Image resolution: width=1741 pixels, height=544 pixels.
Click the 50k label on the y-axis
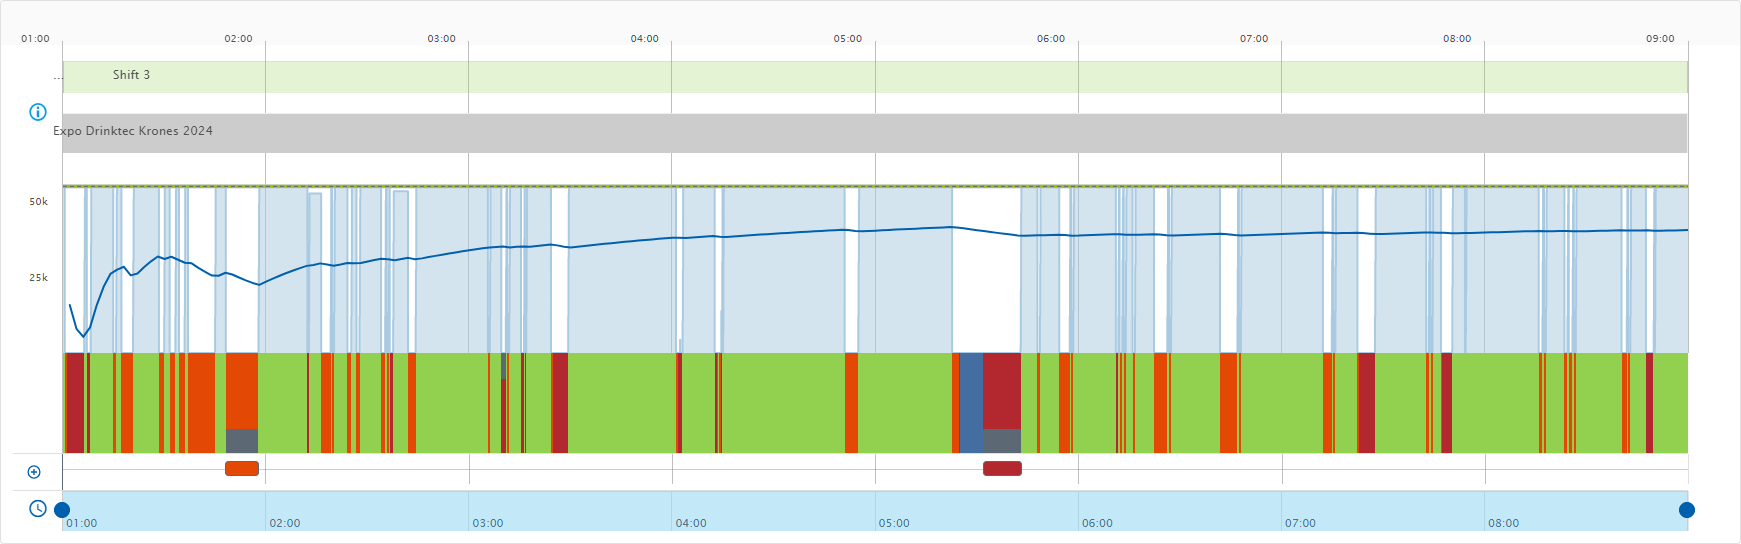(38, 202)
